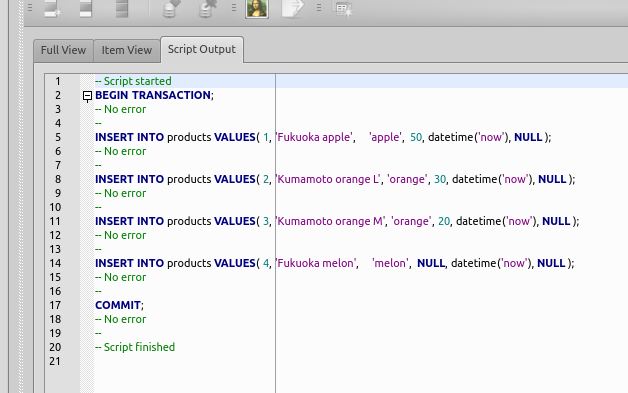
Task: Click 'Kumamoto orange M' string on line 11
Action: [x=330, y=221]
